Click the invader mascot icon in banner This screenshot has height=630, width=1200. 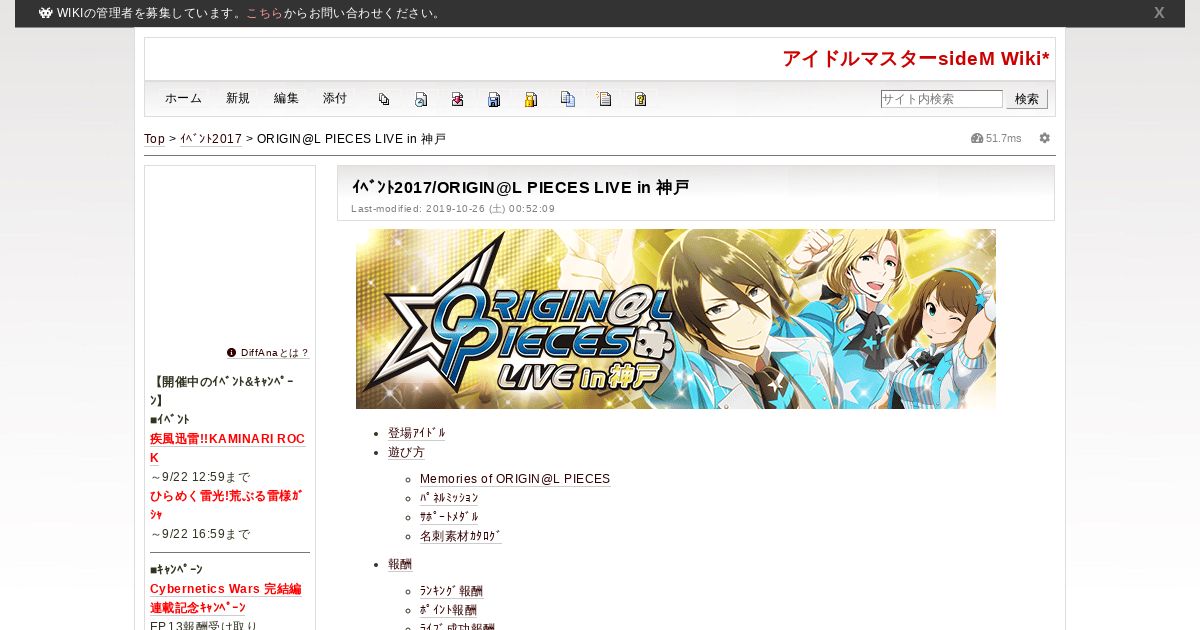(x=46, y=13)
